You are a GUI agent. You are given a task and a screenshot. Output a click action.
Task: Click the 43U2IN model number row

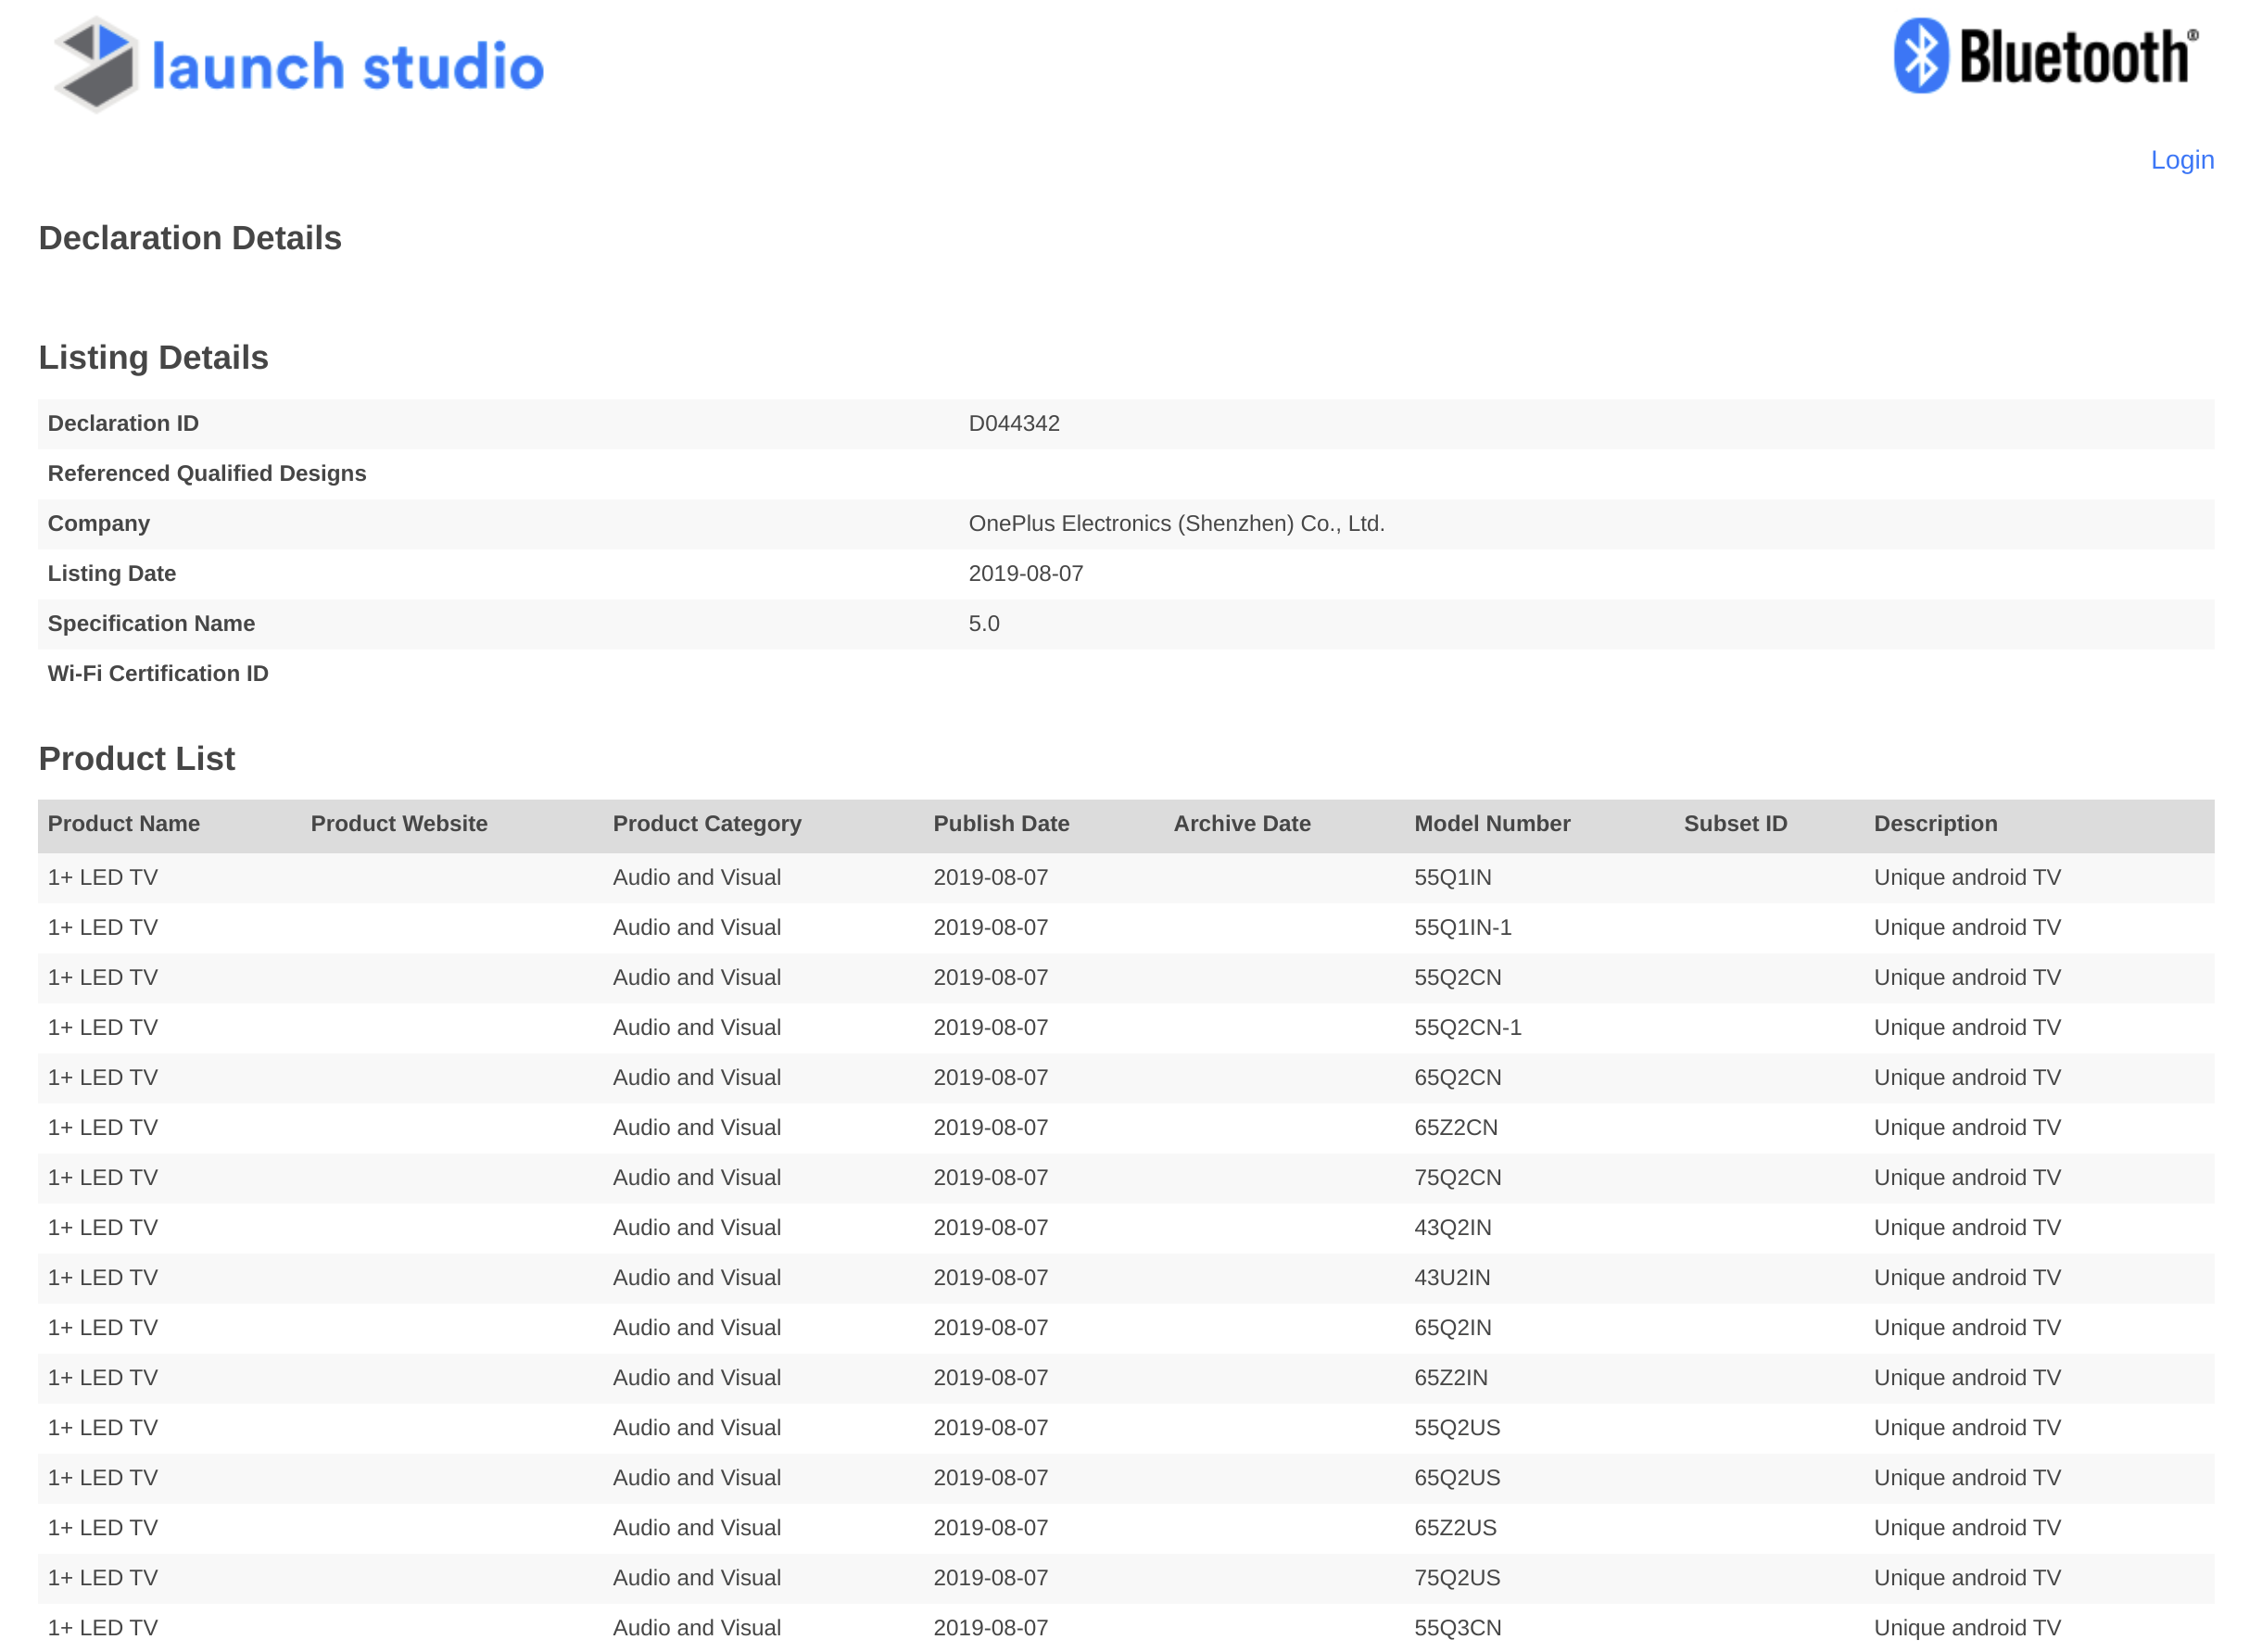1452,1278
